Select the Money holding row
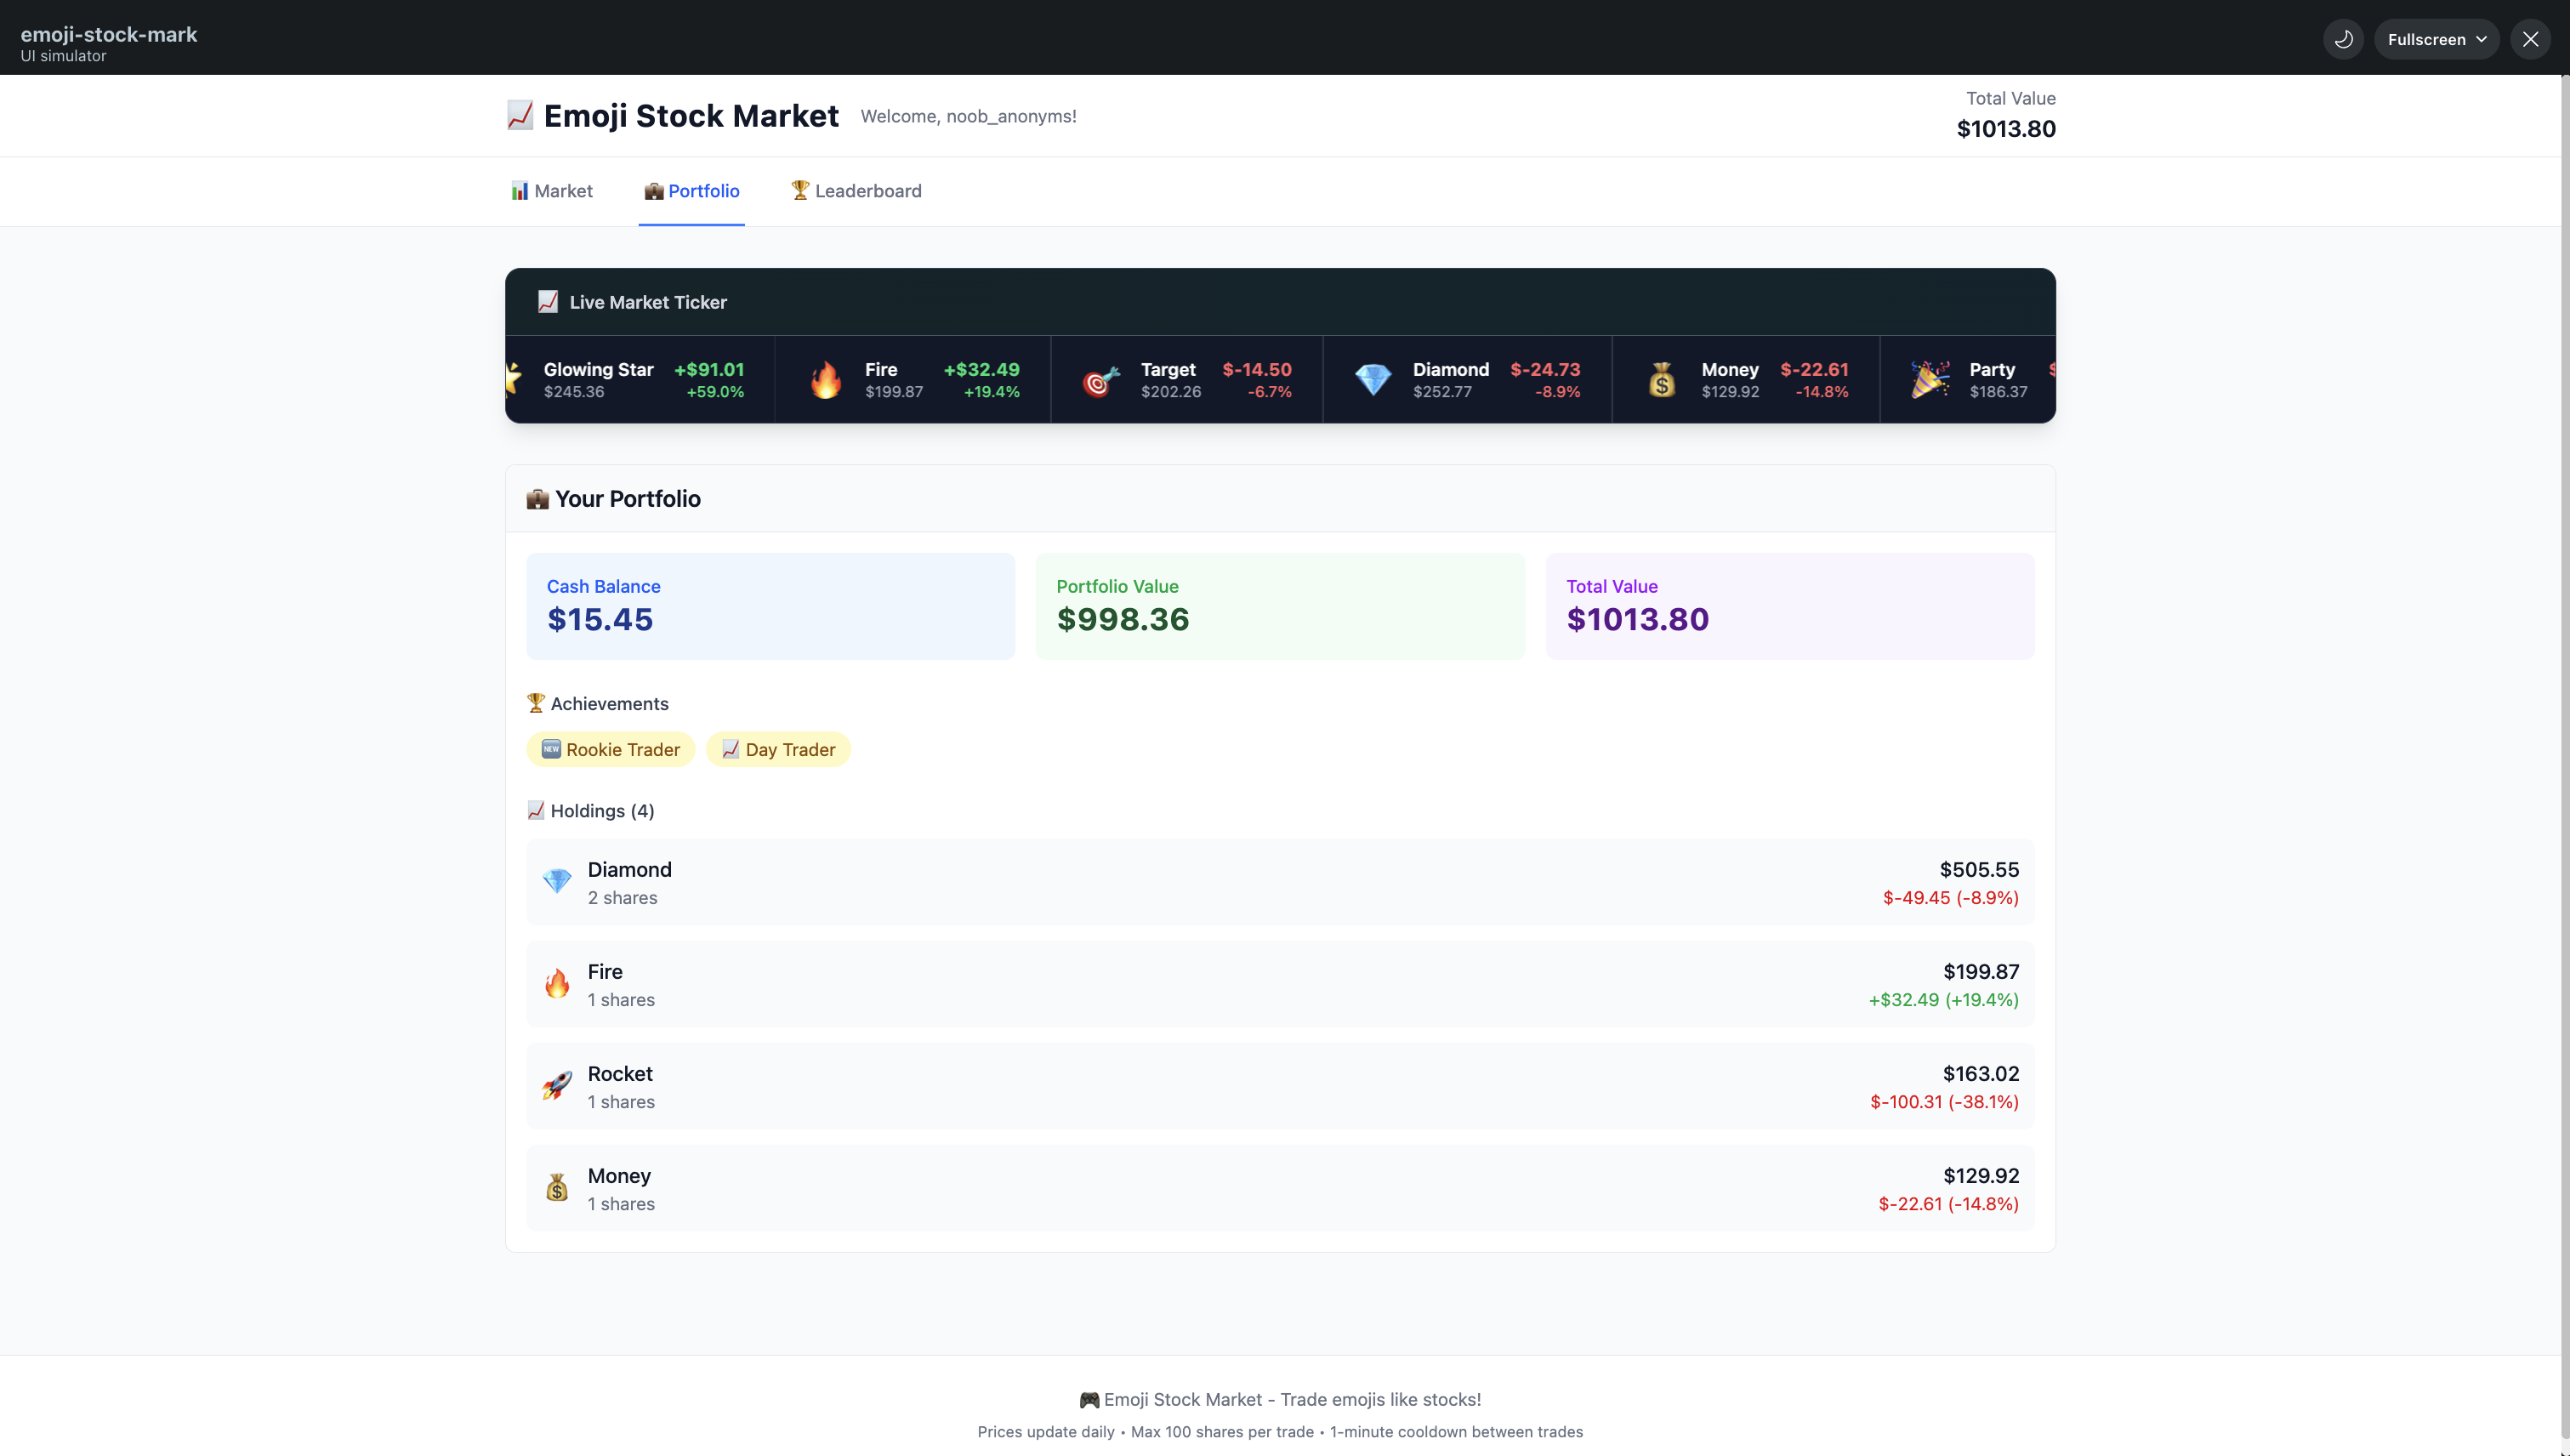This screenshot has width=2570, height=1456. point(1280,1188)
